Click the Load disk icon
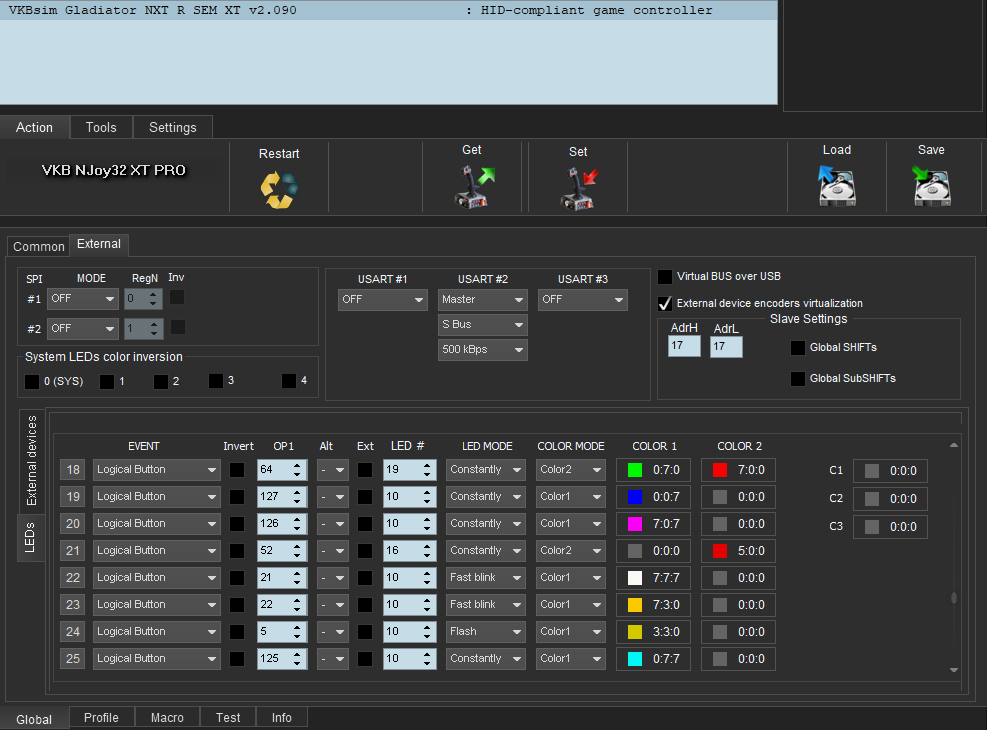The height and width of the screenshot is (730, 987). coord(836,186)
